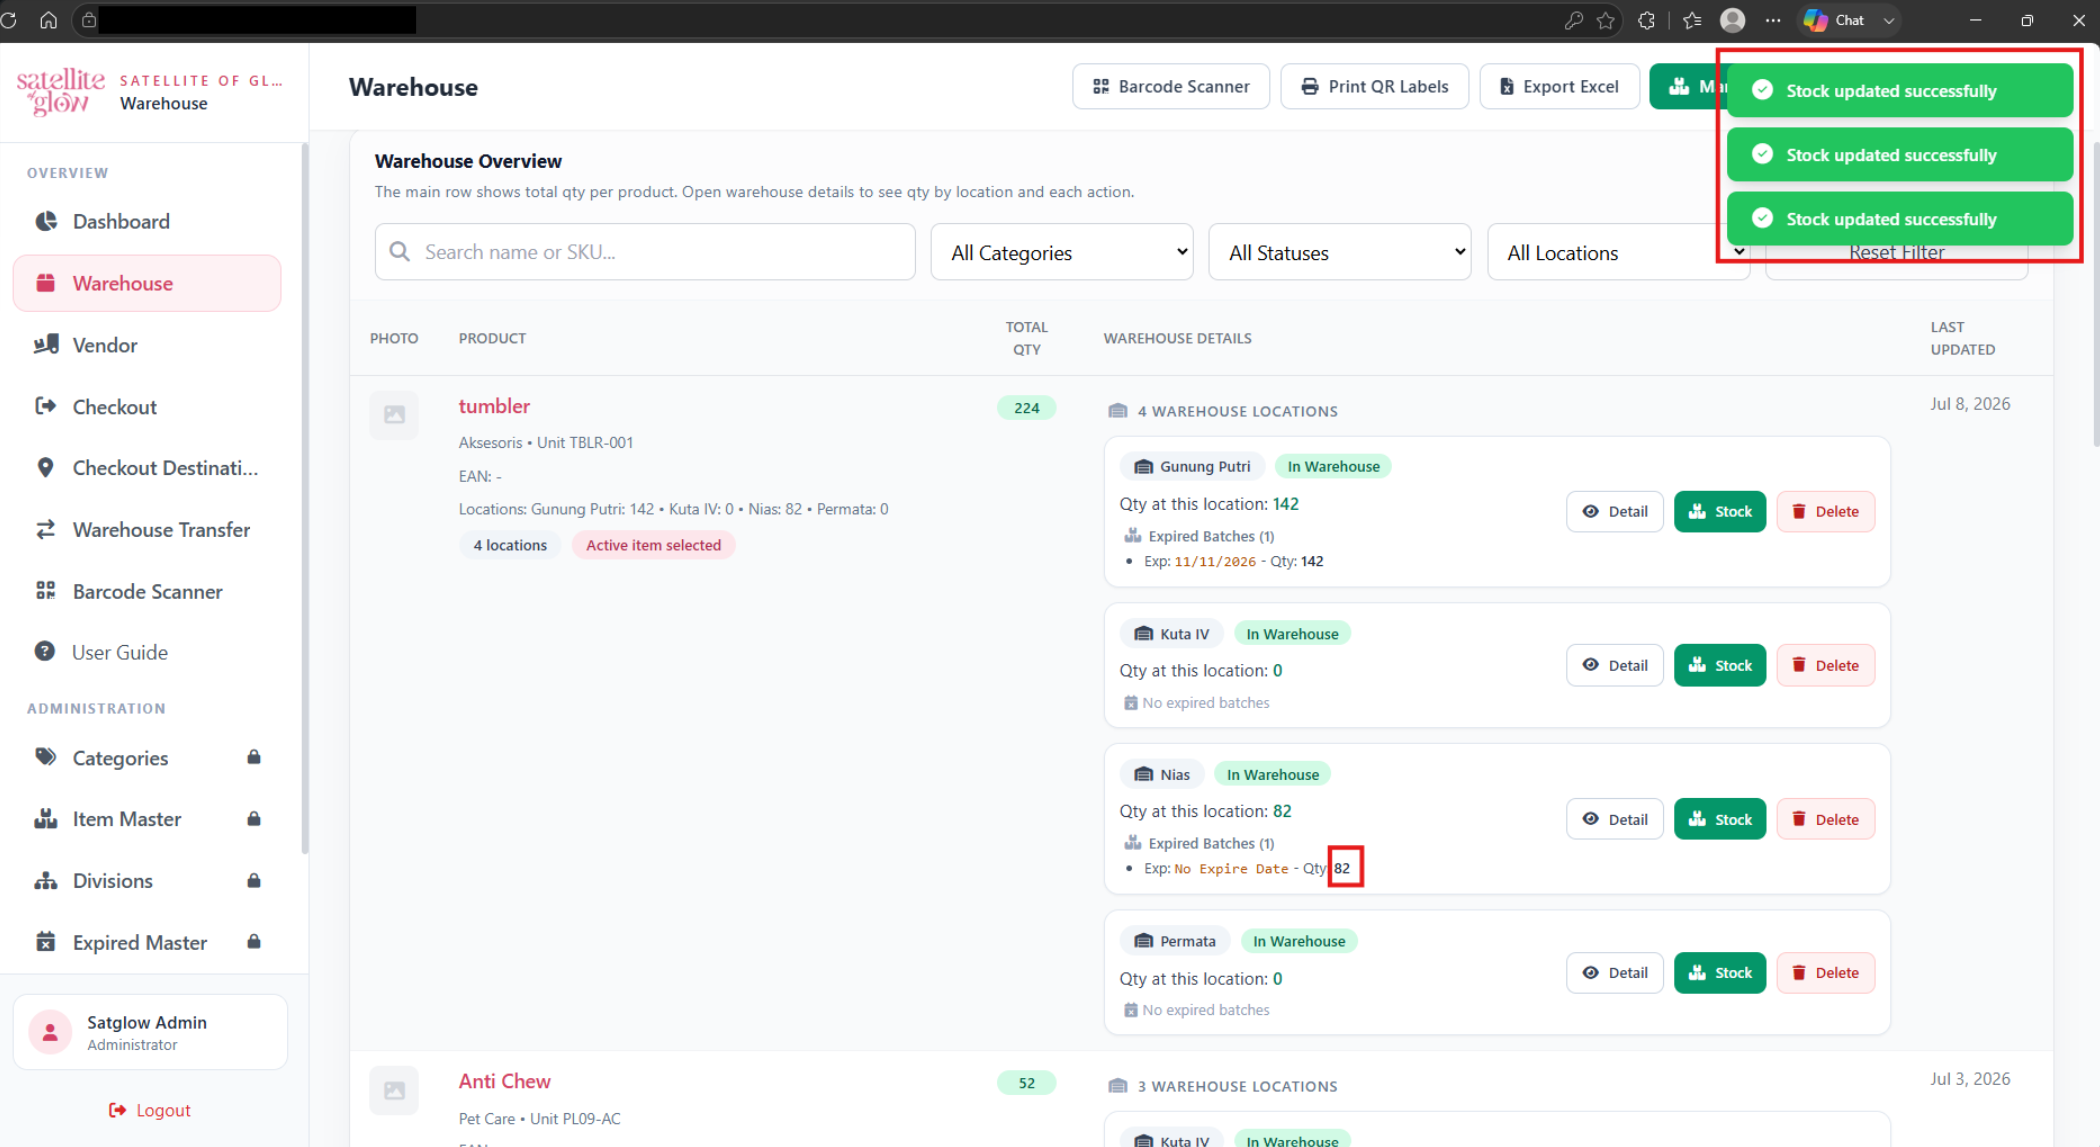2100x1147 pixels.
Task: Click the Satellite Glow logo
Action: tap(61, 91)
